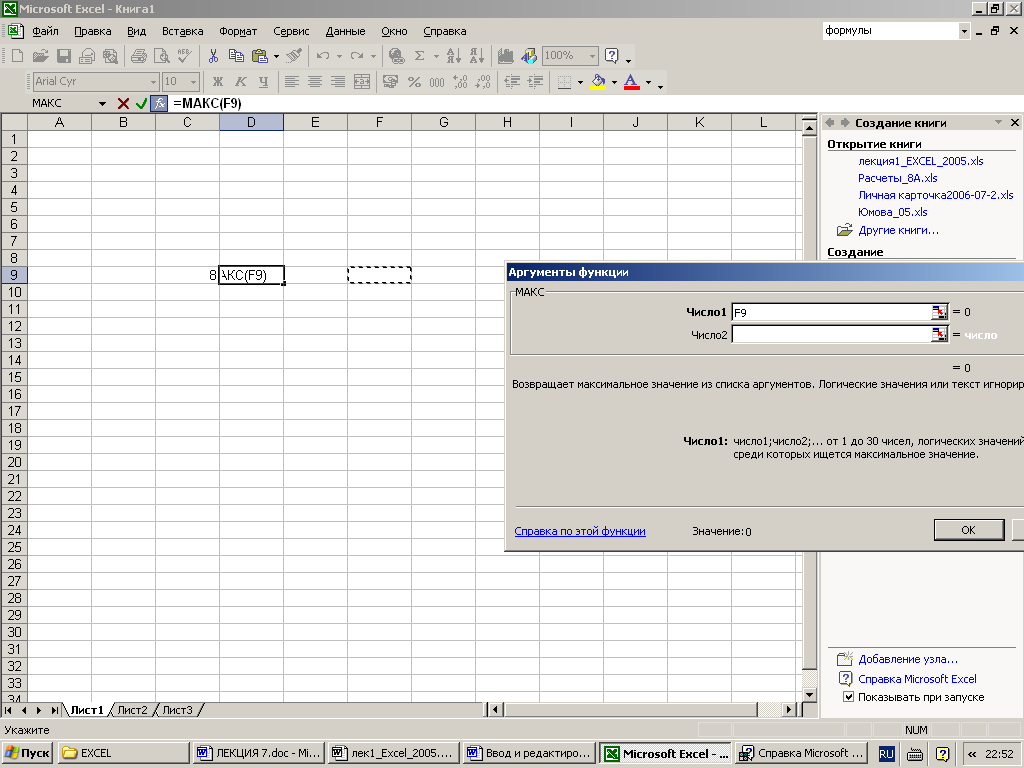Click the Increase Decimal icon
This screenshot has width=1024, height=768.
point(460,82)
